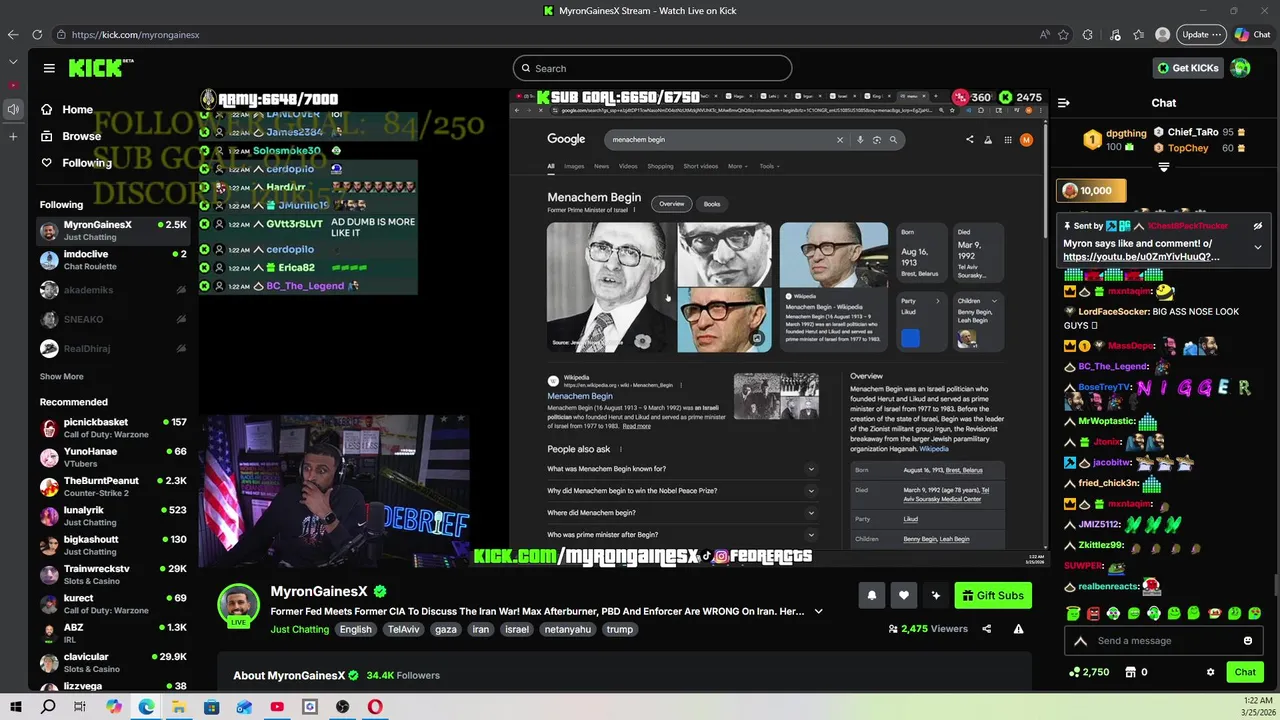Viewport: 1280px width, 720px height.
Task: Click the MyronGainesX live avatar
Action: tap(239, 605)
